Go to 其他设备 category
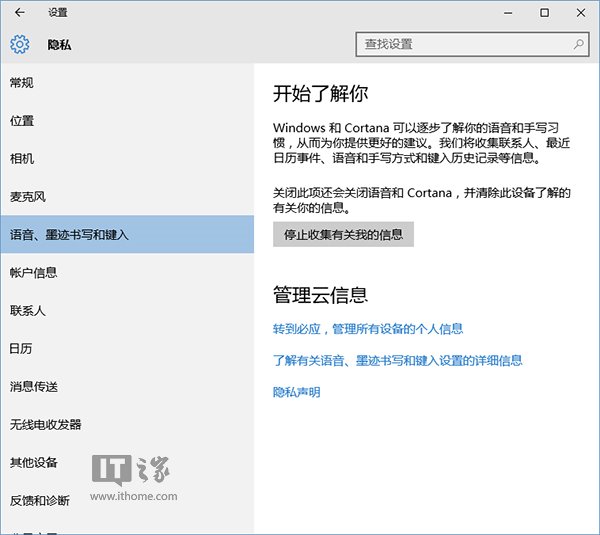This screenshot has height=535, width=600. pos(33,463)
